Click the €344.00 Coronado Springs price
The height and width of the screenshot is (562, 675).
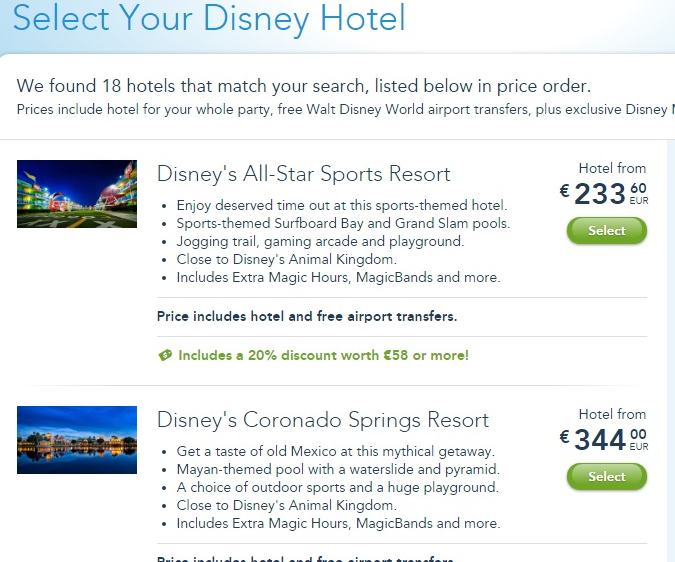click(604, 439)
